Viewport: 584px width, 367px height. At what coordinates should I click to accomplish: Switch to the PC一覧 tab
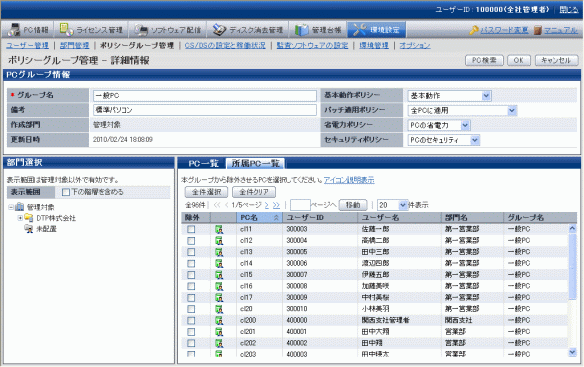pos(203,164)
